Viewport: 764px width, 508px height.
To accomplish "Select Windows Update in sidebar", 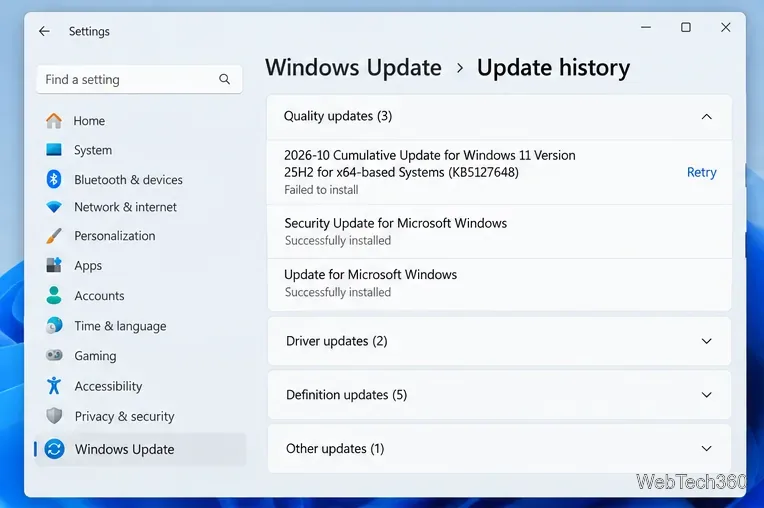I will click(x=140, y=449).
